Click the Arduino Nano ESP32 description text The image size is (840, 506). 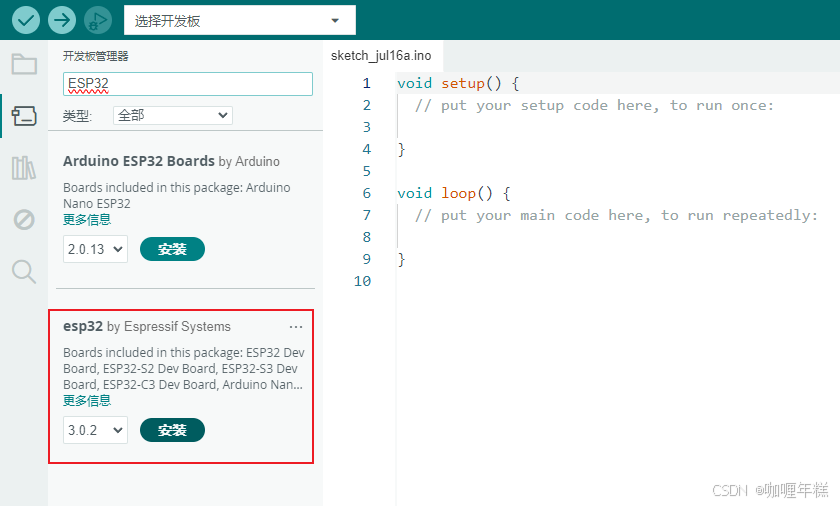click(x=177, y=195)
